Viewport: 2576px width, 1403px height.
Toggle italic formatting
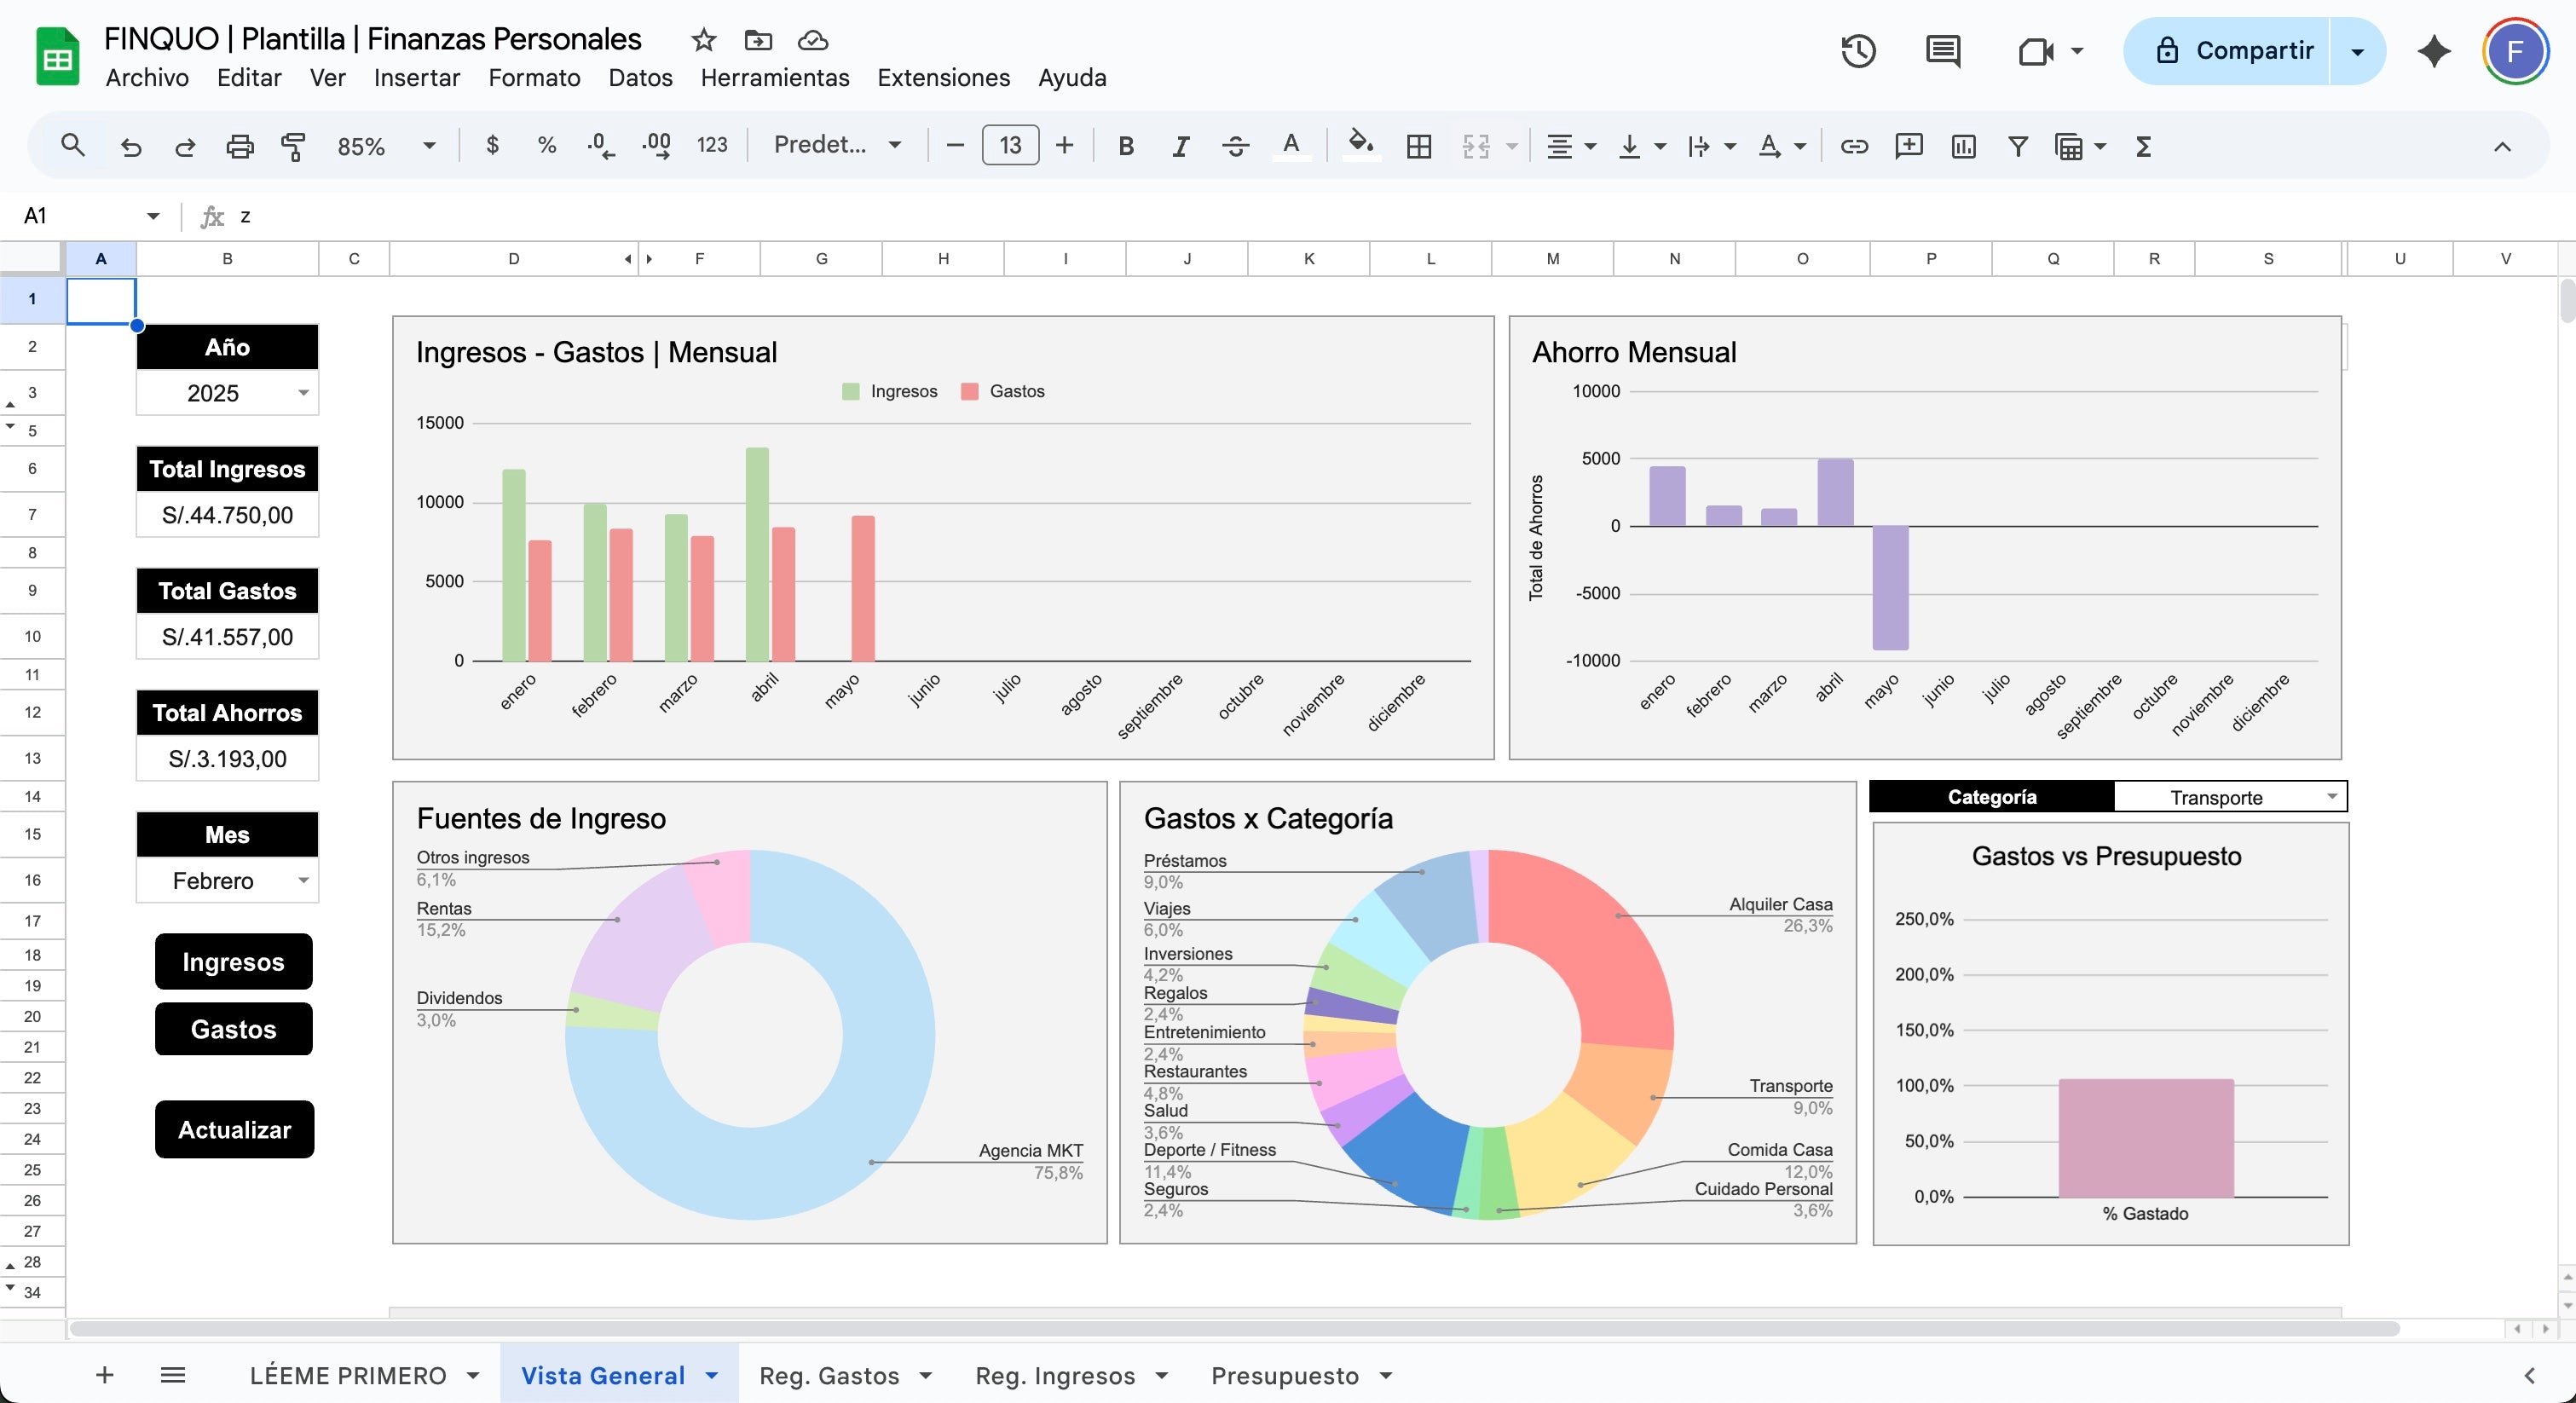1180,146
